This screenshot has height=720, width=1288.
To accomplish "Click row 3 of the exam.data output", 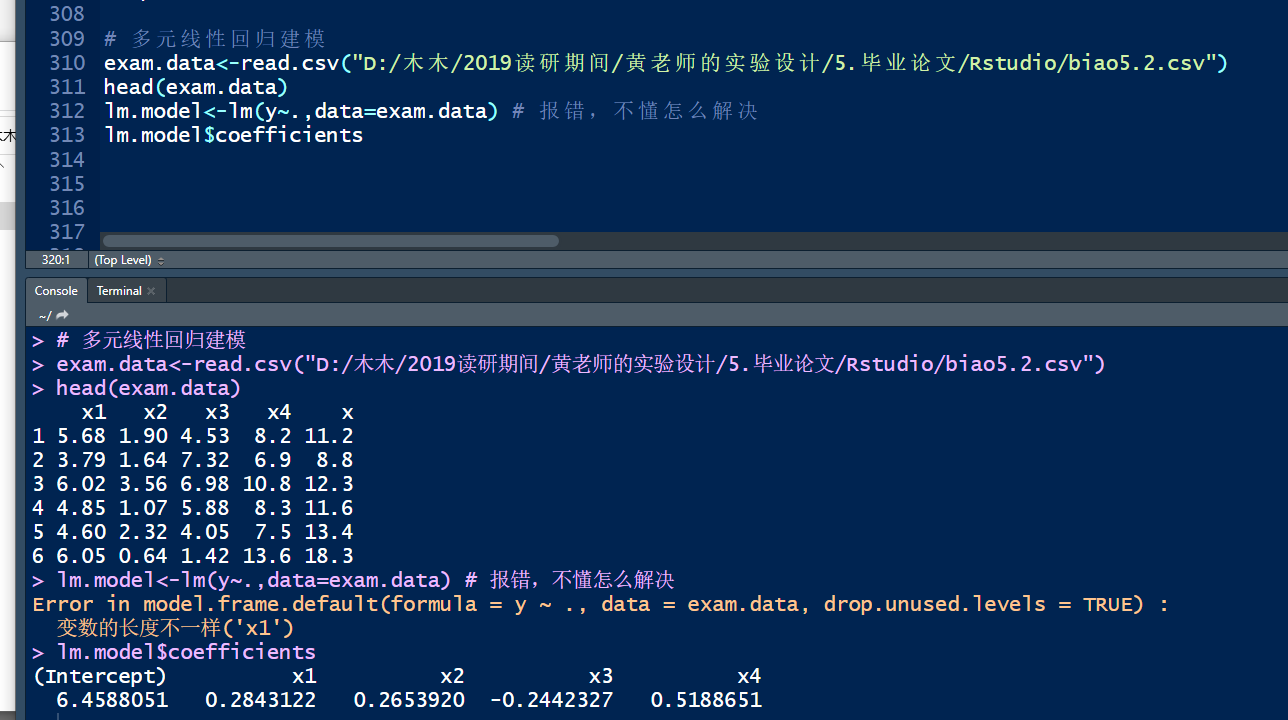I will coord(190,483).
